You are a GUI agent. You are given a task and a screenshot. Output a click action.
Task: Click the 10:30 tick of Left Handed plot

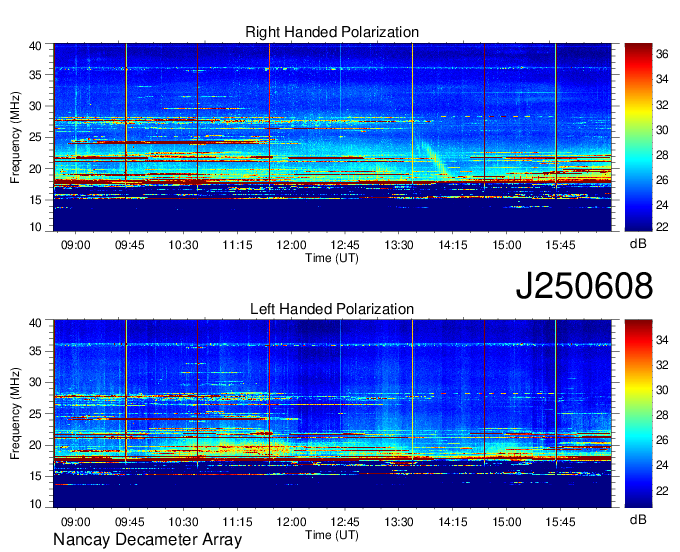pos(183,522)
